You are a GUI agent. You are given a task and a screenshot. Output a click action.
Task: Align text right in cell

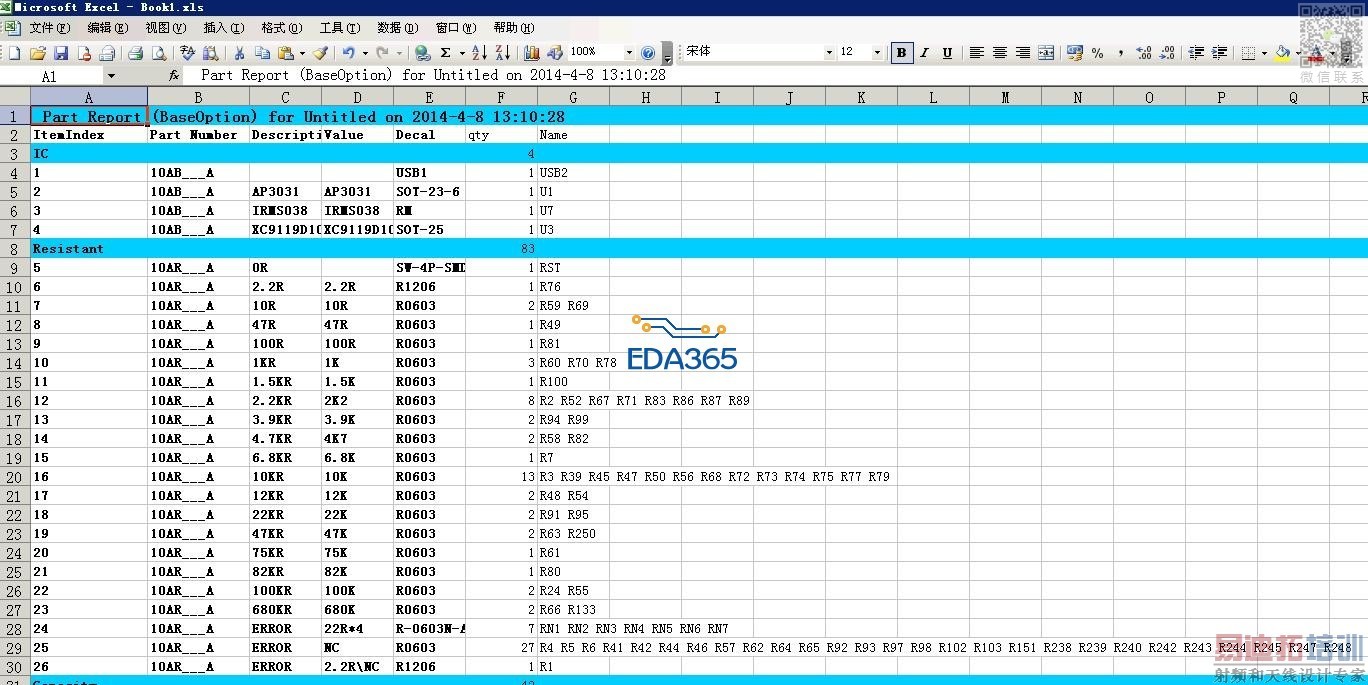point(1022,52)
